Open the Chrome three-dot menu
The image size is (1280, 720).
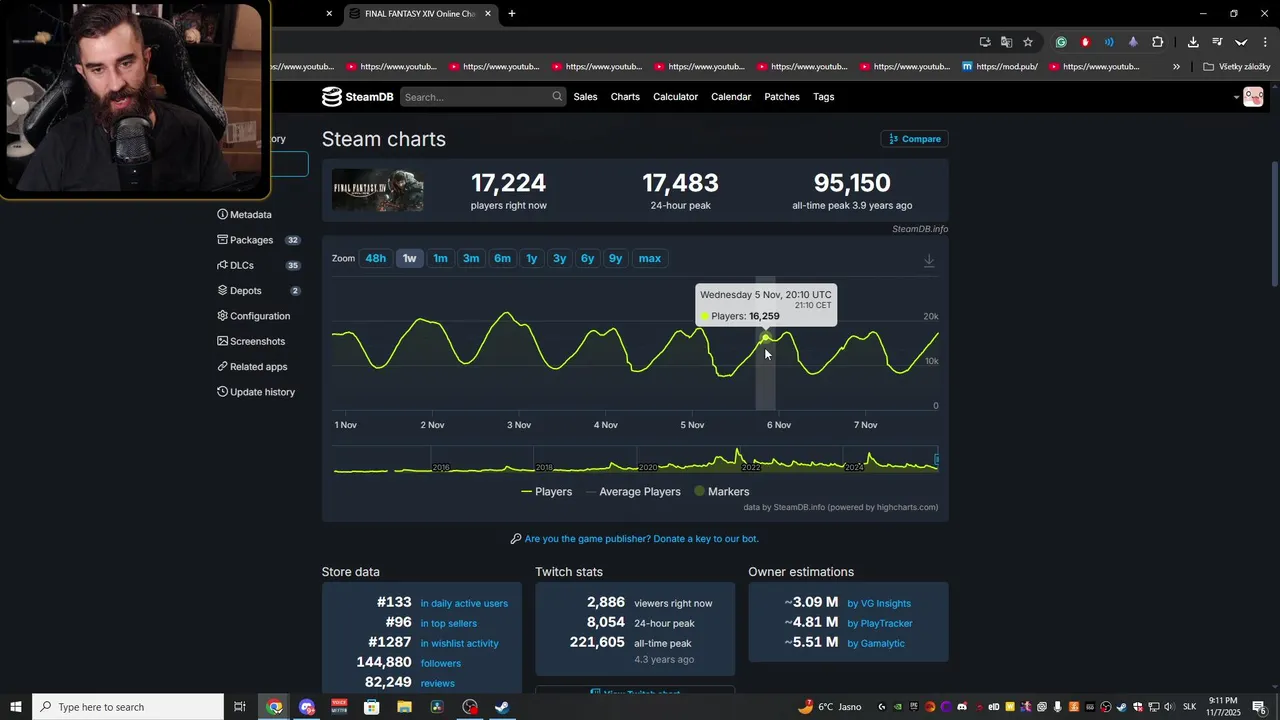pos(1265,42)
